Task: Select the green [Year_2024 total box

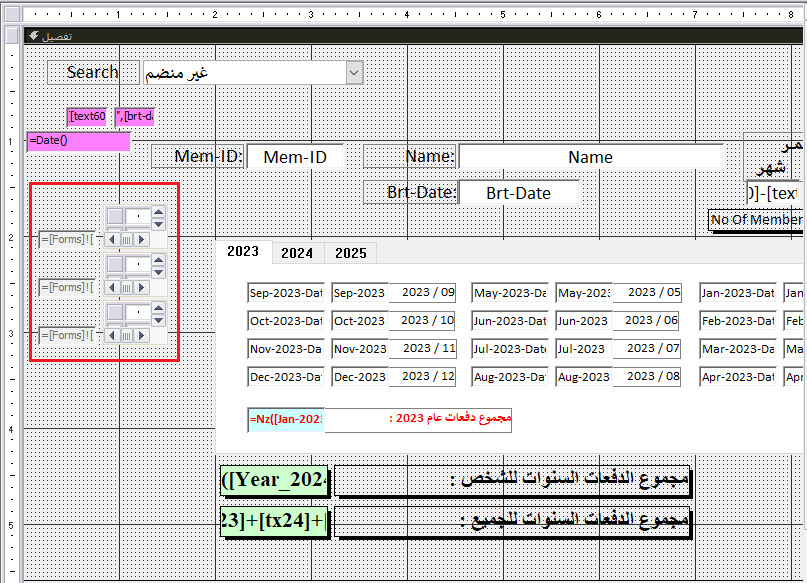Action: (275, 481)
